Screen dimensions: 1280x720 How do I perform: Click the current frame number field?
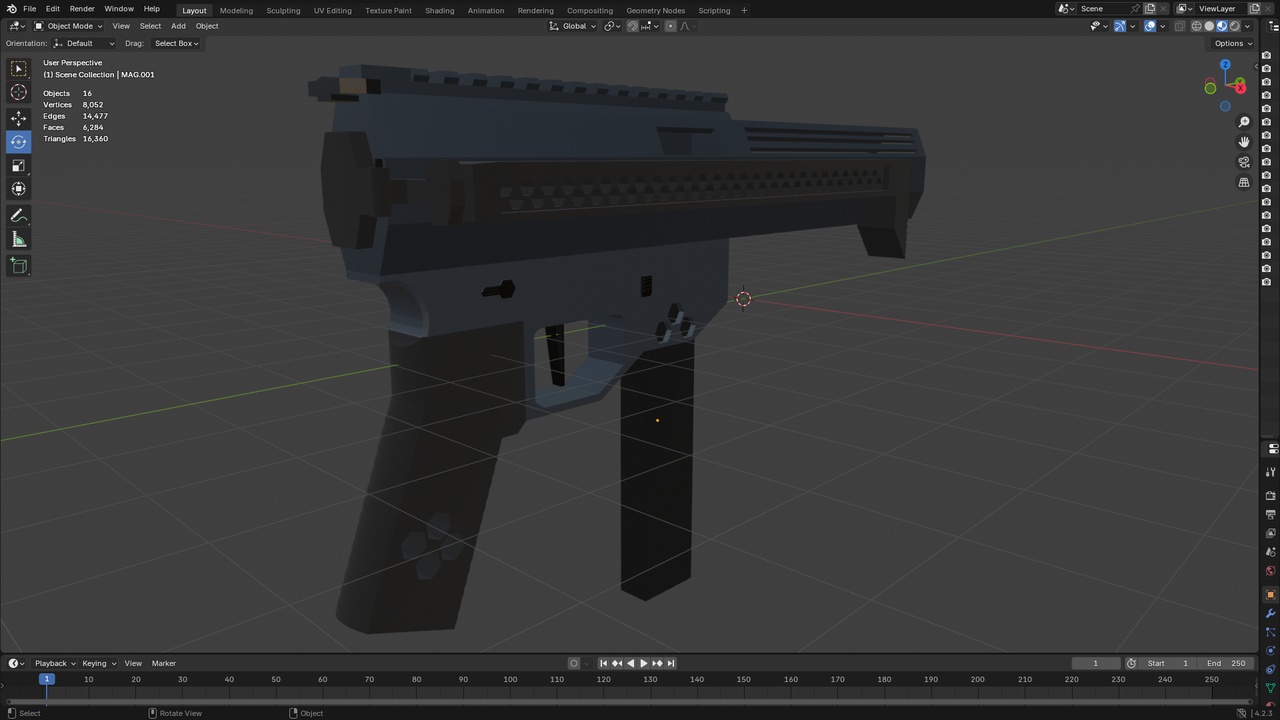(x=1095, y=663)
